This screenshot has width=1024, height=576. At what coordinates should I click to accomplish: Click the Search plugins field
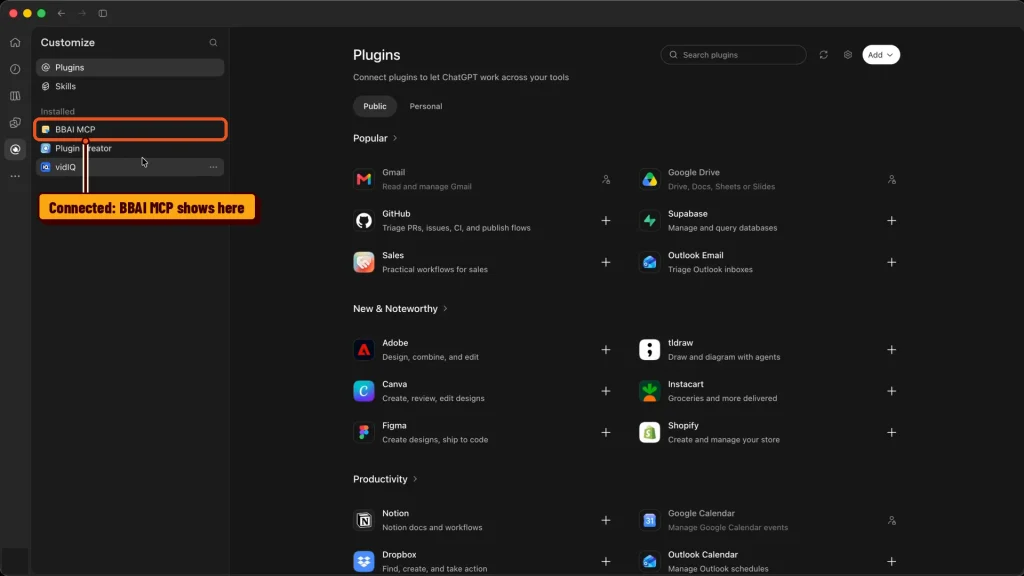(x=733, y=55)
